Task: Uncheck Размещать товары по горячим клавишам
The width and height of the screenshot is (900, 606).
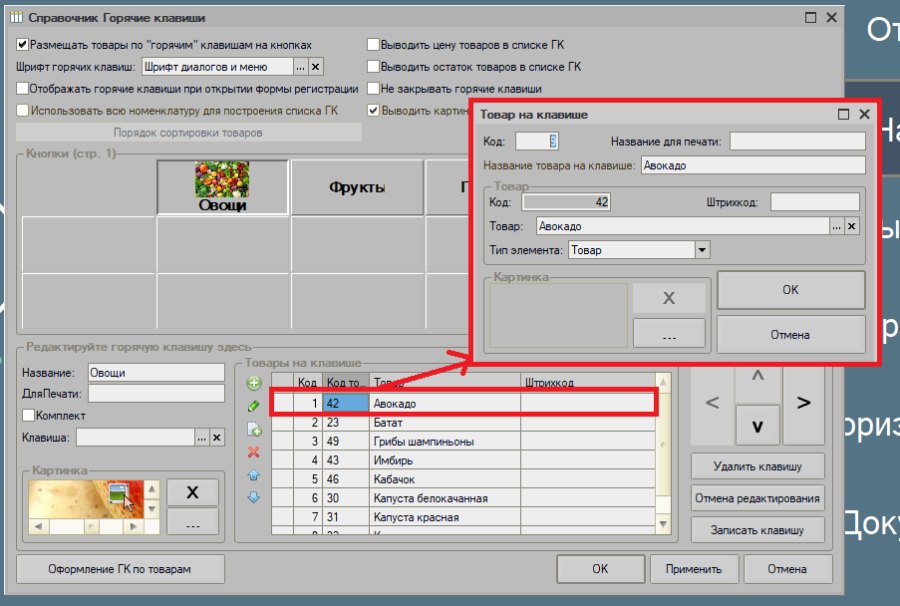Action: [22, 45]
